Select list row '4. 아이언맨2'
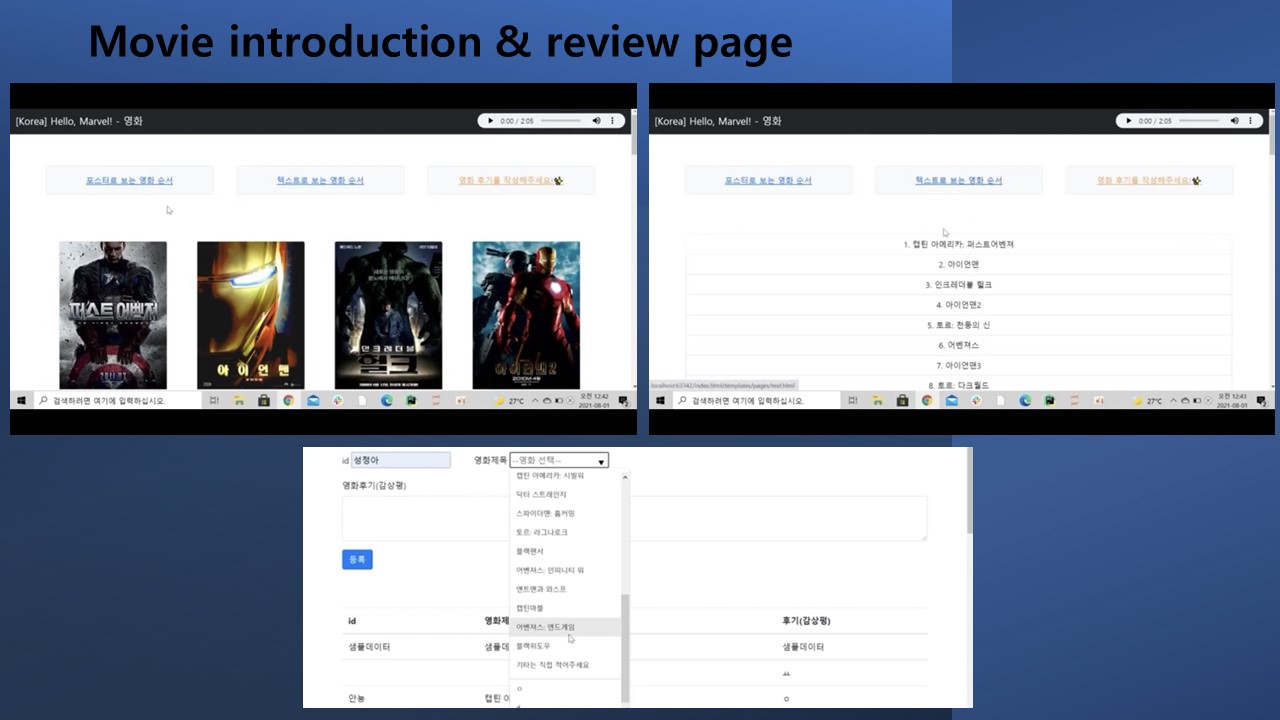Image resolution: width=1280 pixels, height=720 pixels. 958,305
